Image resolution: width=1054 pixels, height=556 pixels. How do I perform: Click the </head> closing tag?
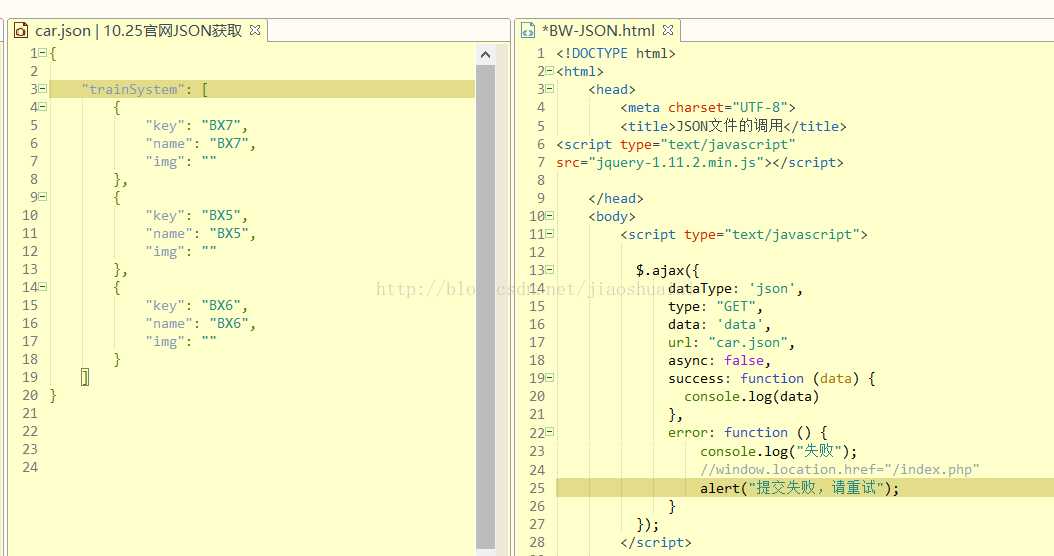pos(616,198)
